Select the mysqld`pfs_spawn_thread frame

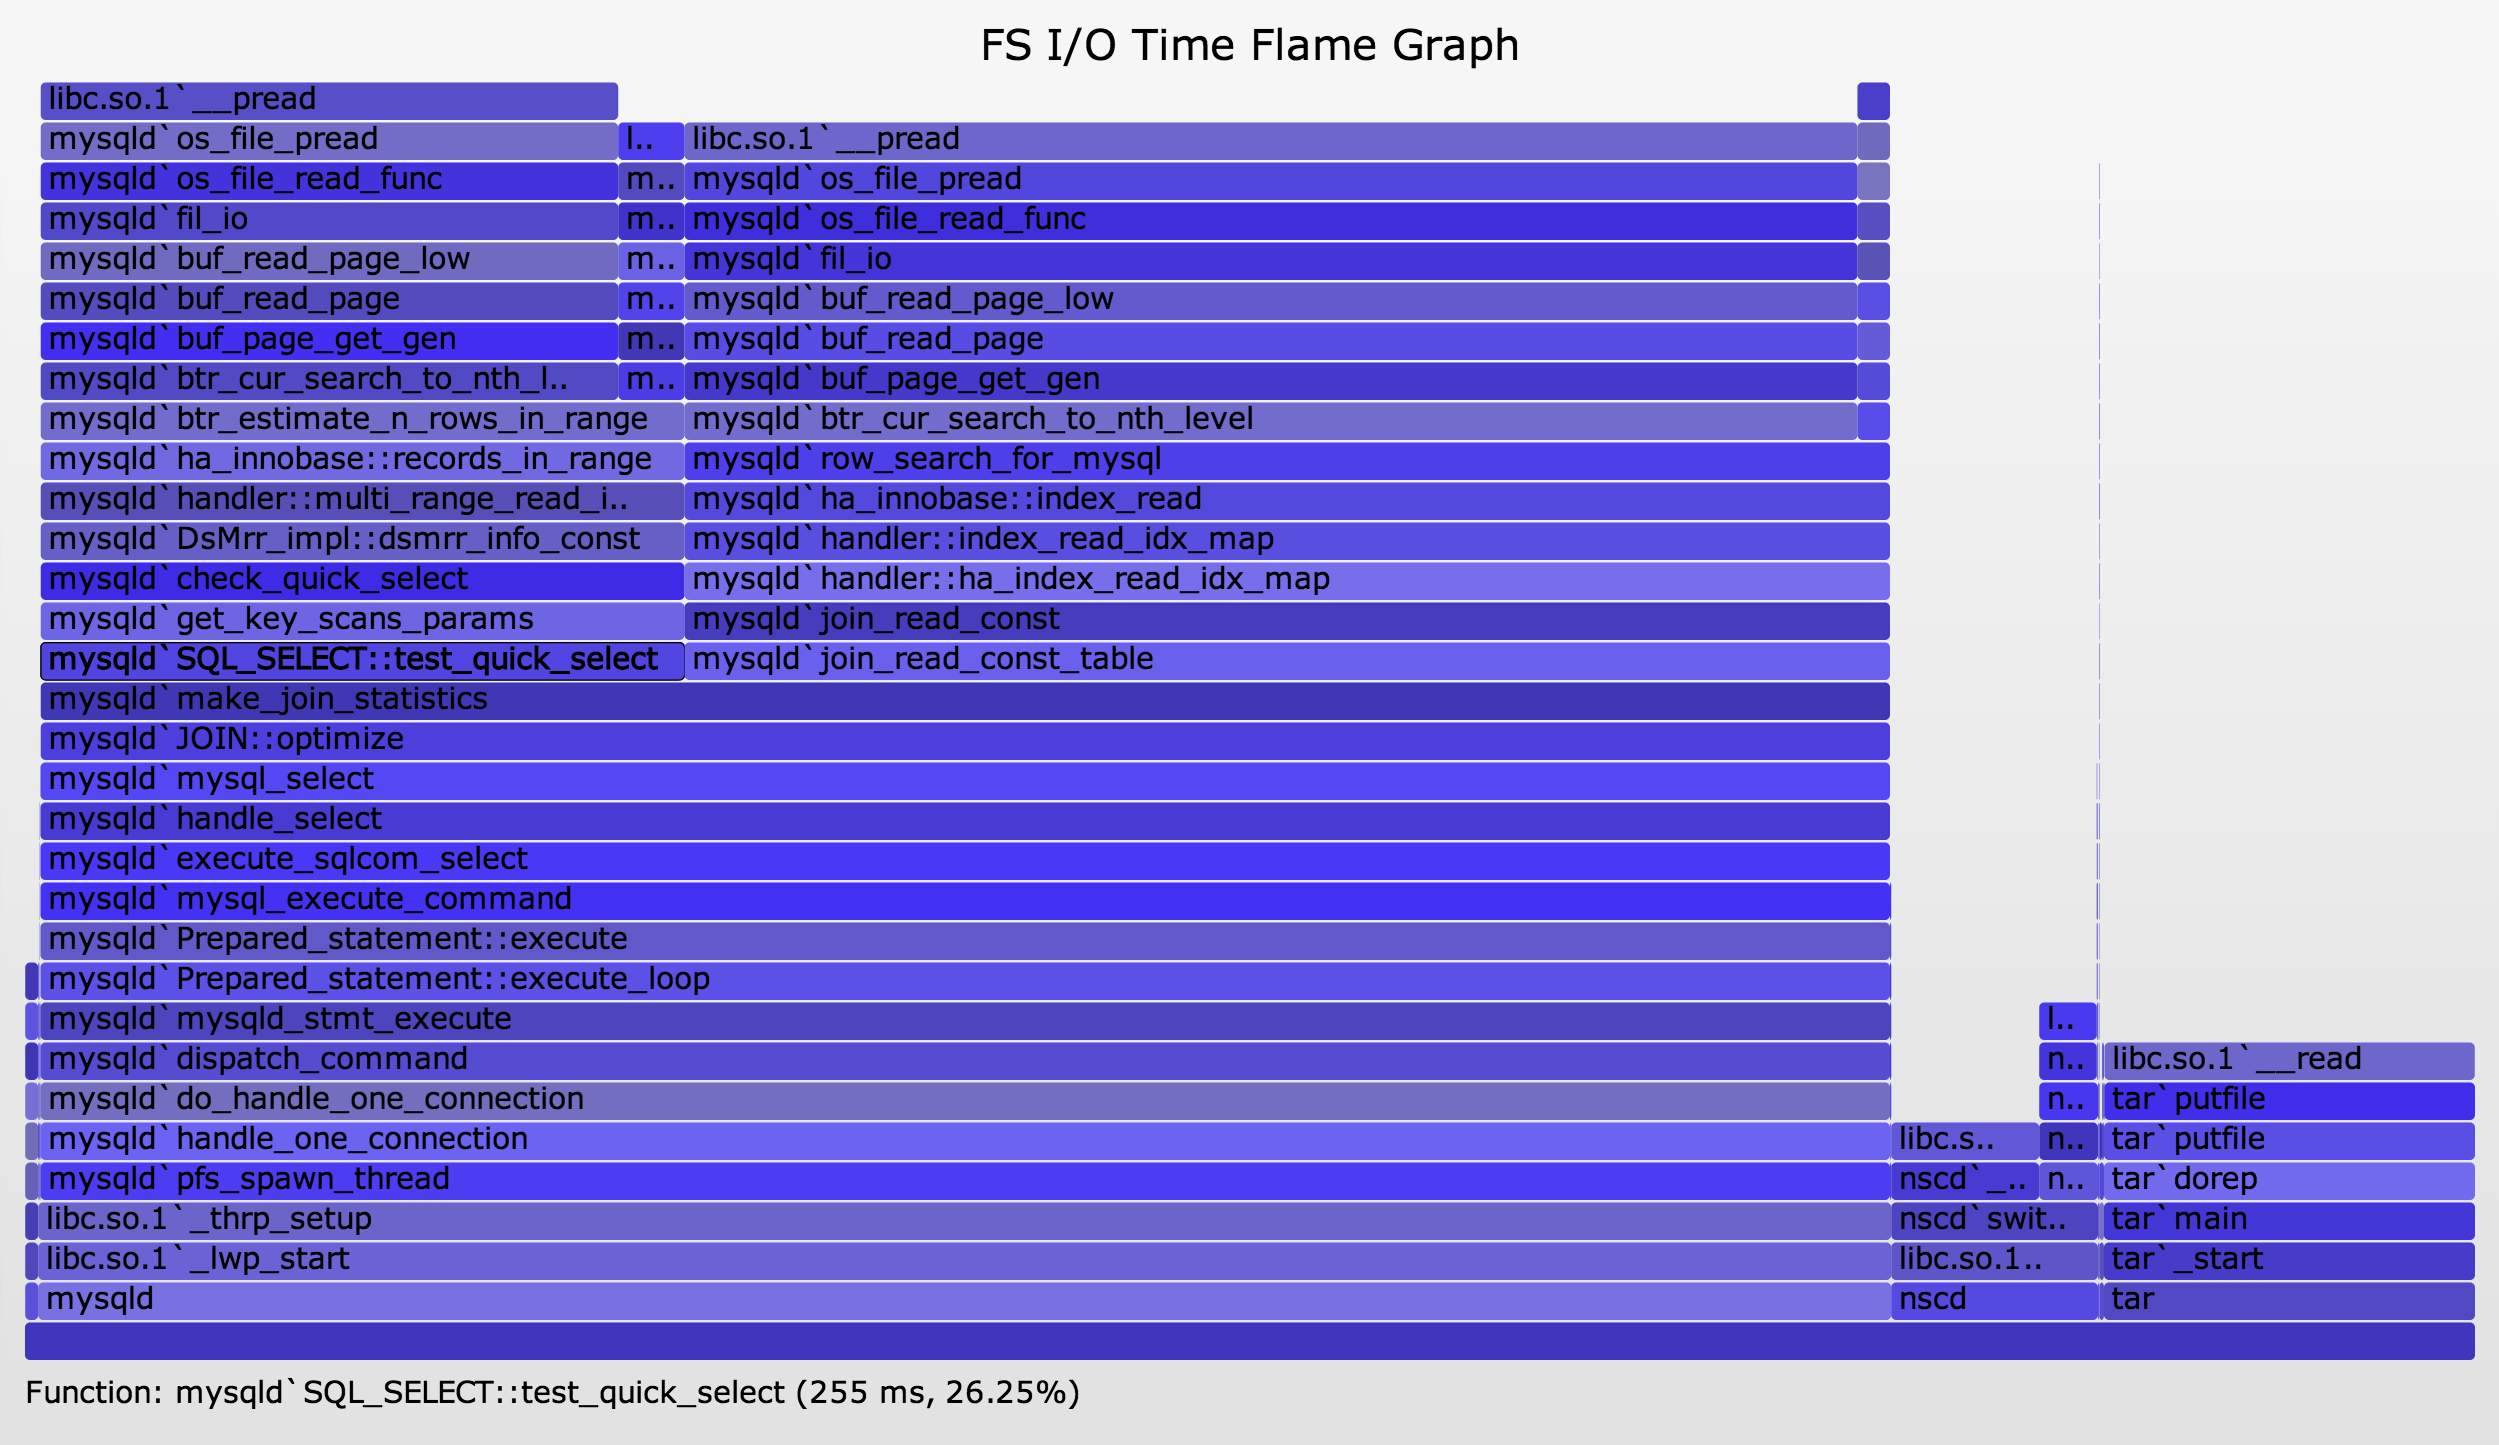click(x=964, y=1181)
